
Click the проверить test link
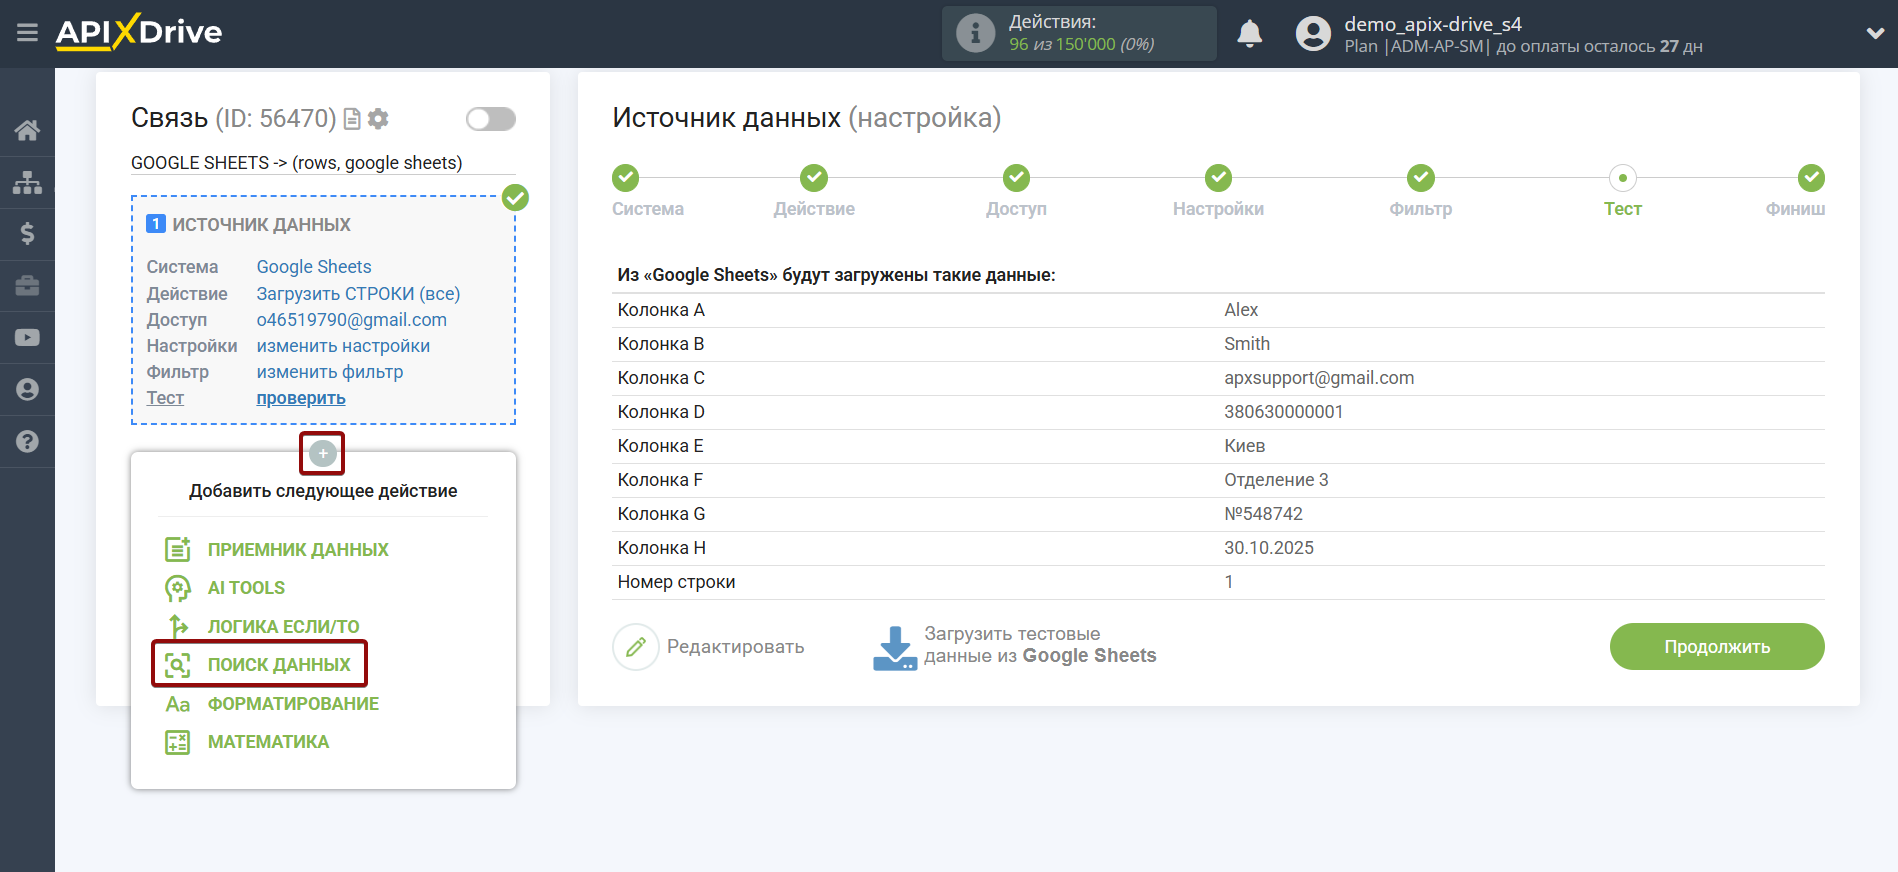pos(301,398)
